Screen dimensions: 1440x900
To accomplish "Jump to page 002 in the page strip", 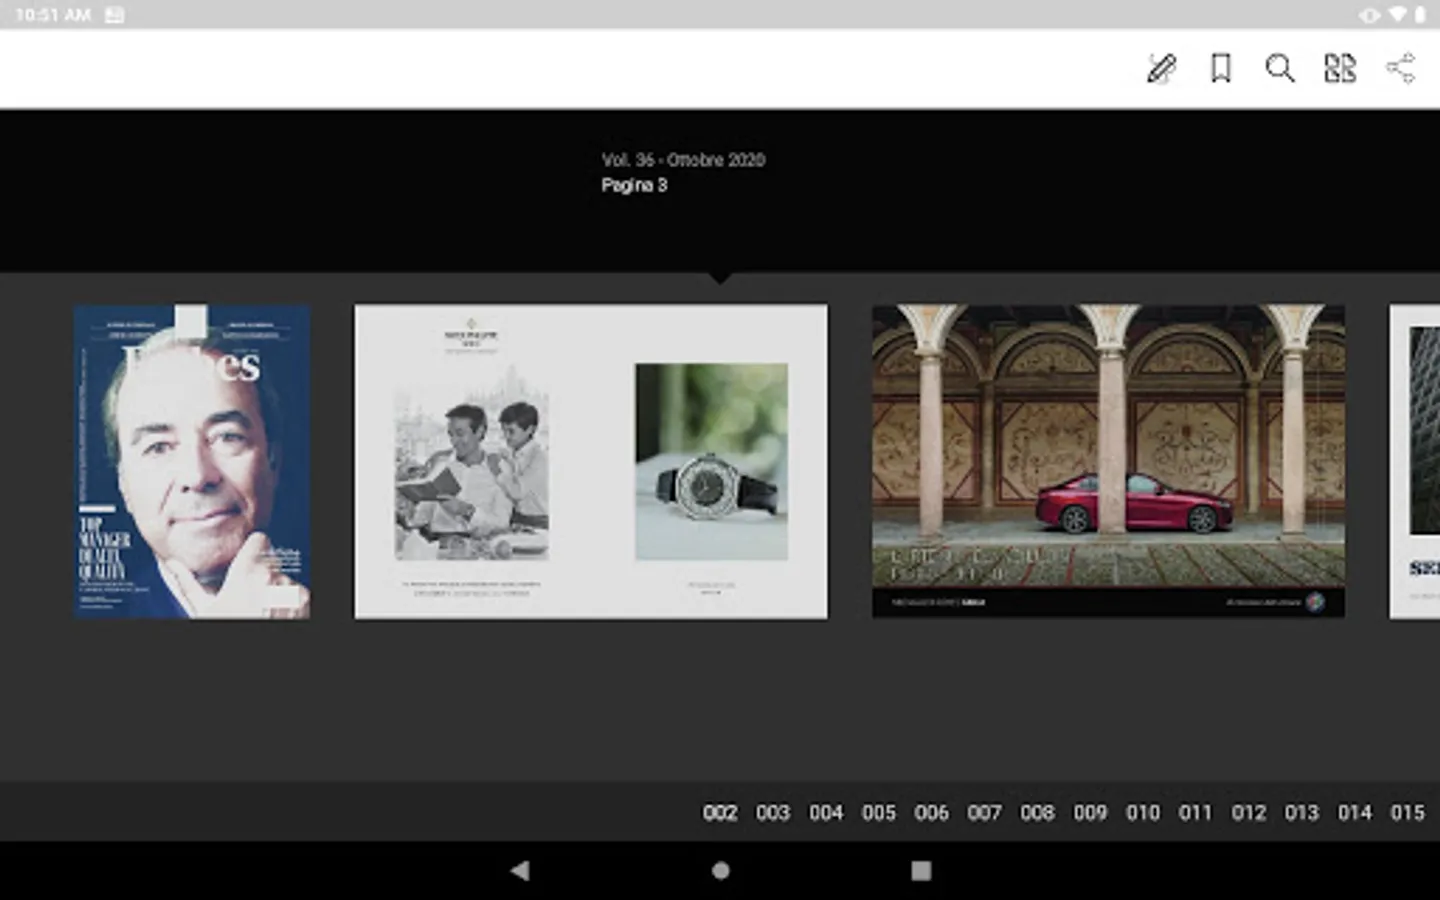I will pos(720,813).
